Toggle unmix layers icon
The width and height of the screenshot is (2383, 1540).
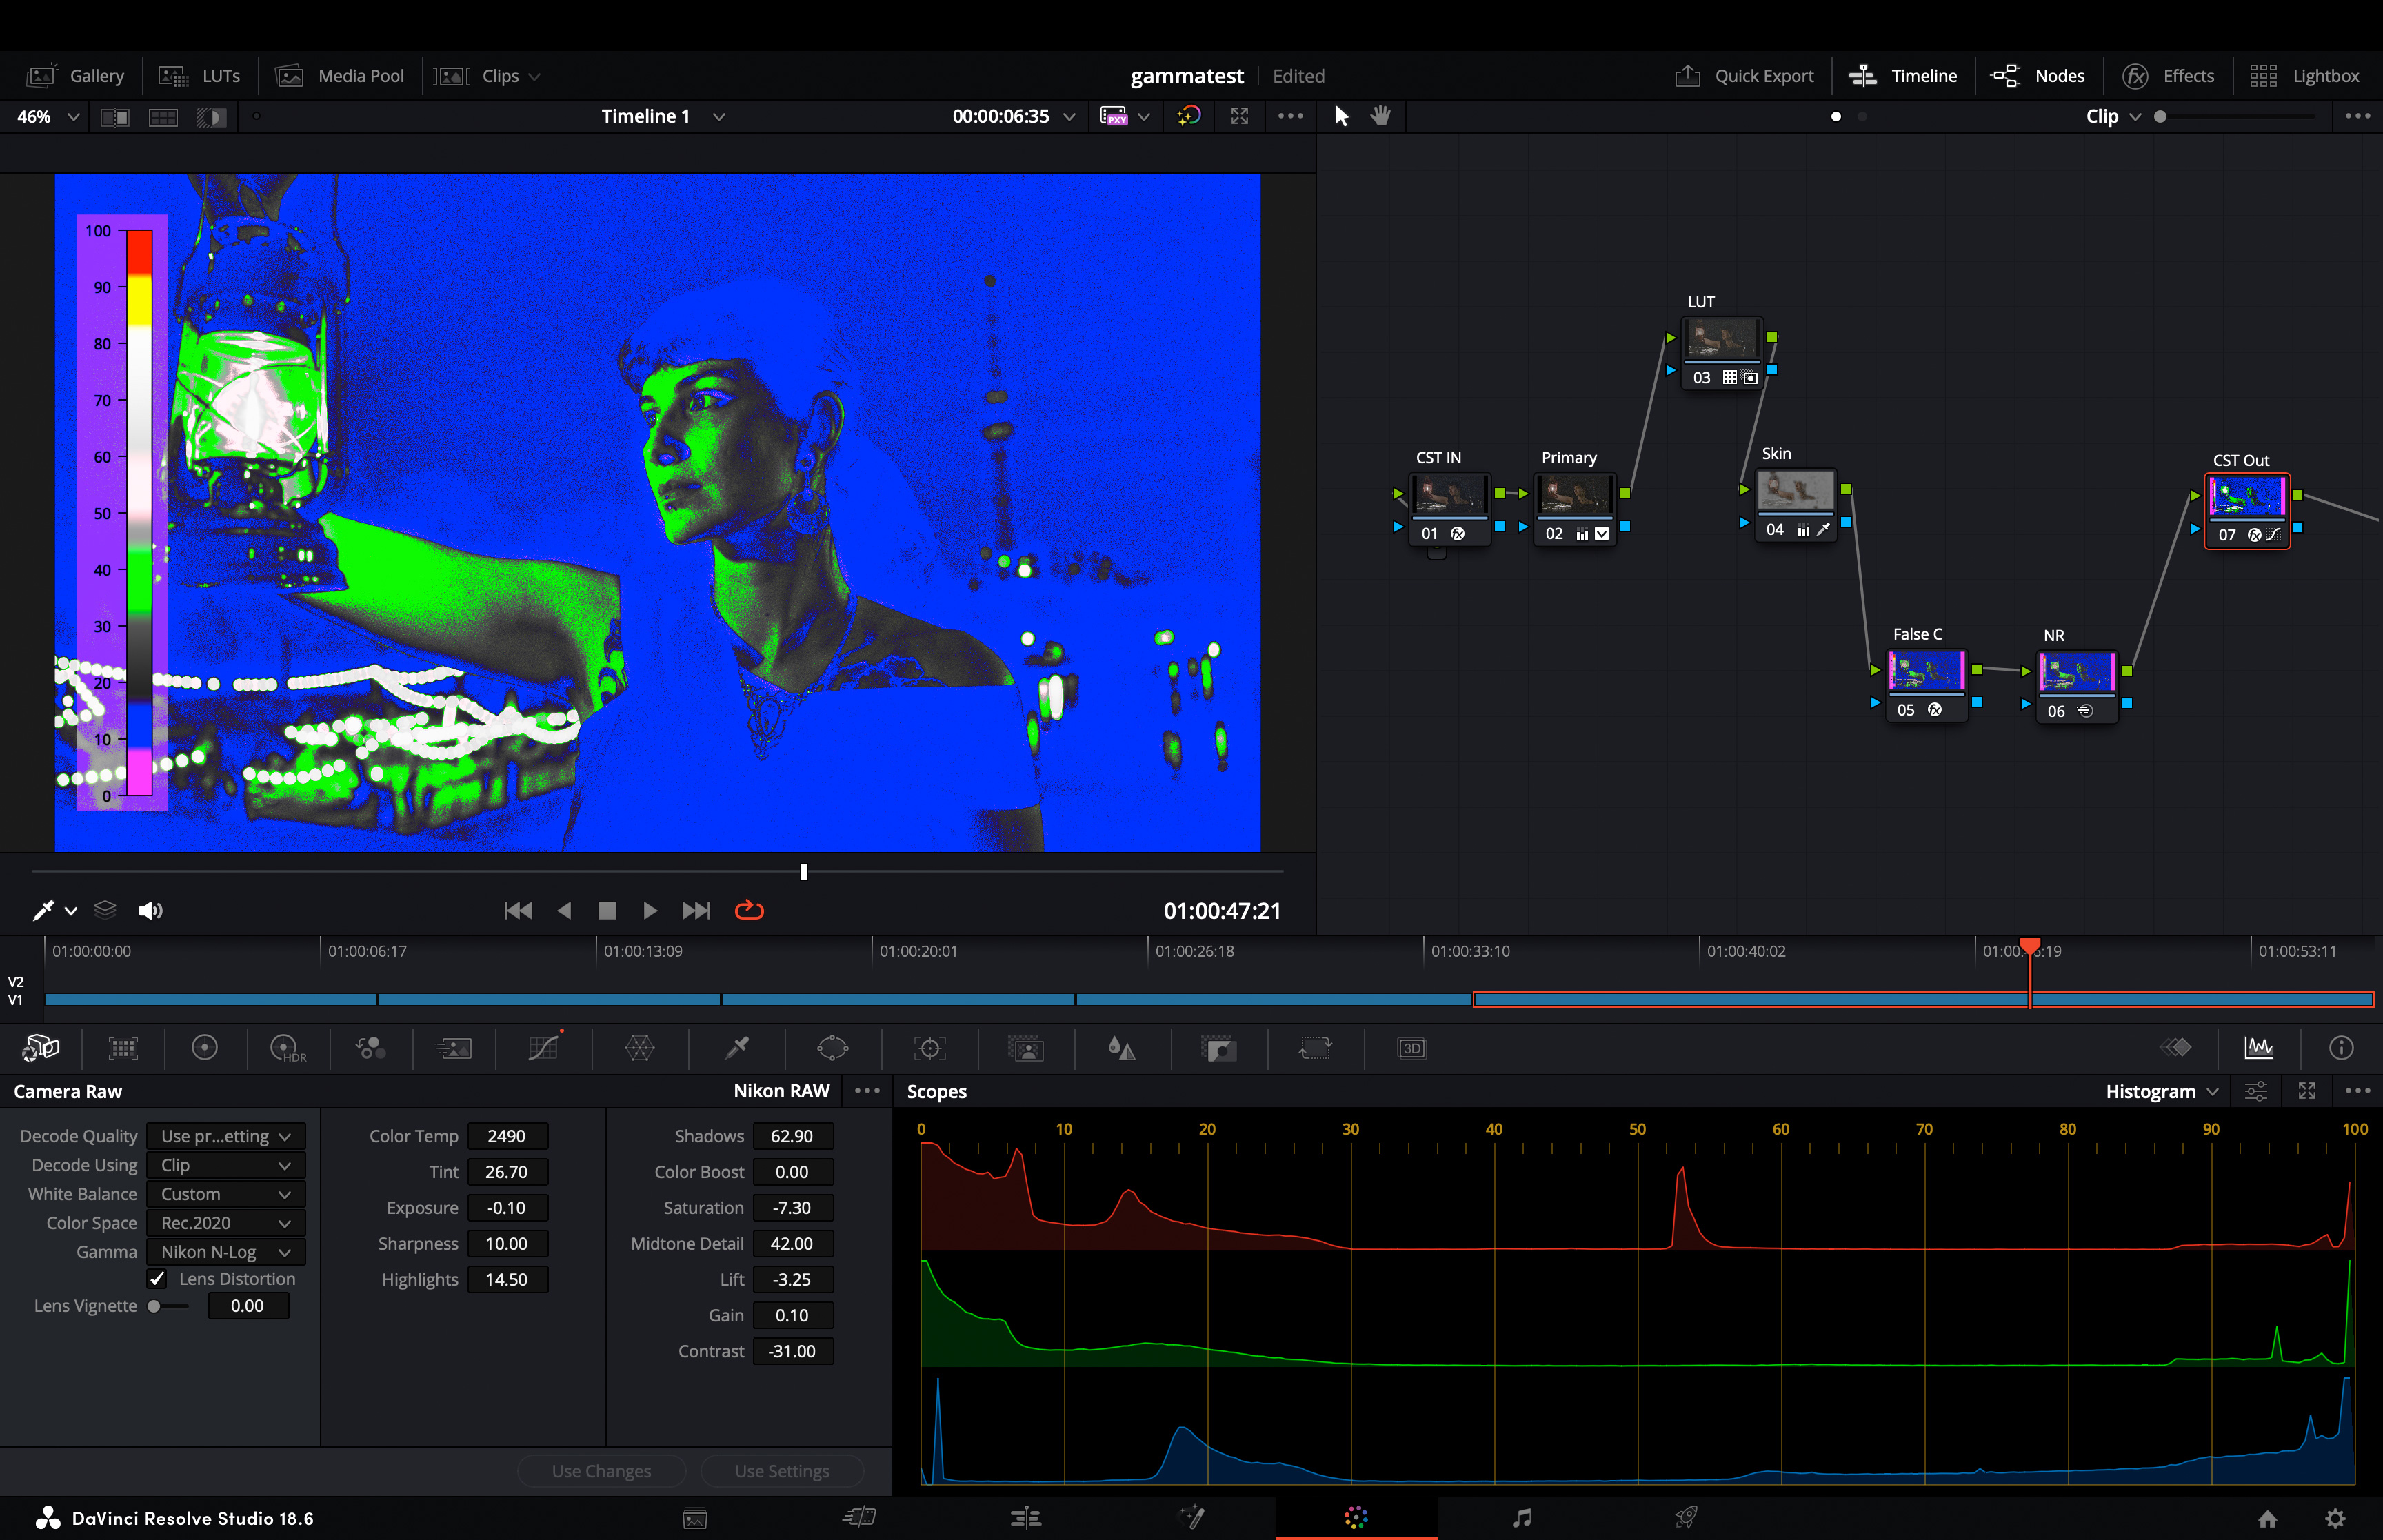[105, 910]
